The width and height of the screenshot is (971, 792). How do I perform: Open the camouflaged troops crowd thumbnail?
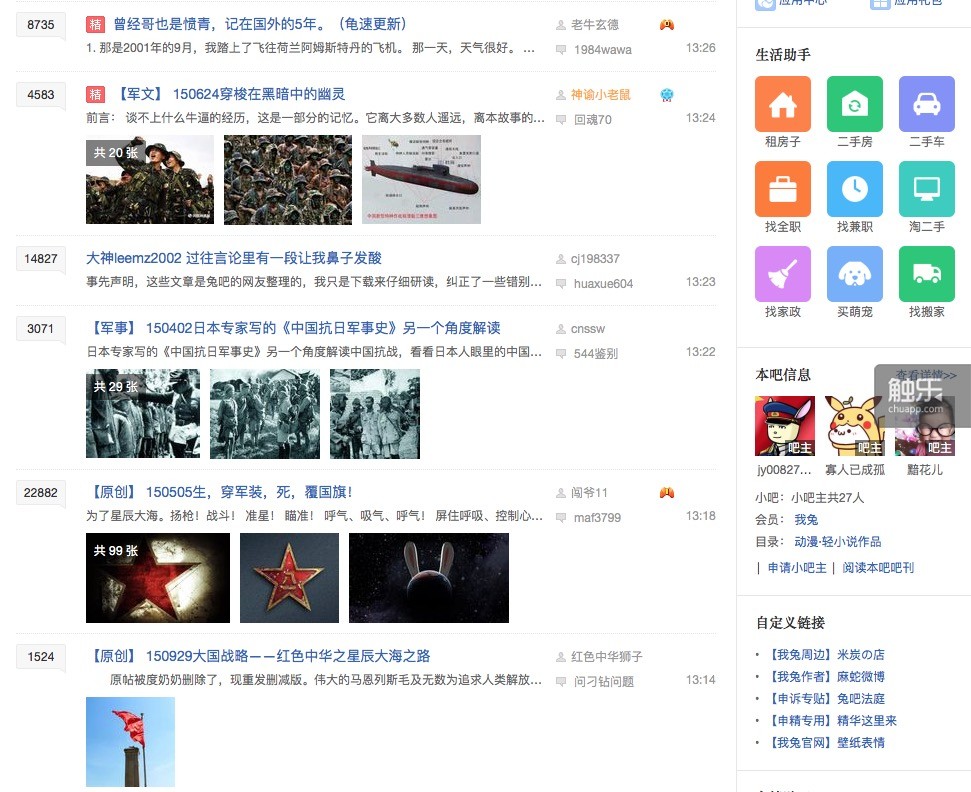[288, 180]
